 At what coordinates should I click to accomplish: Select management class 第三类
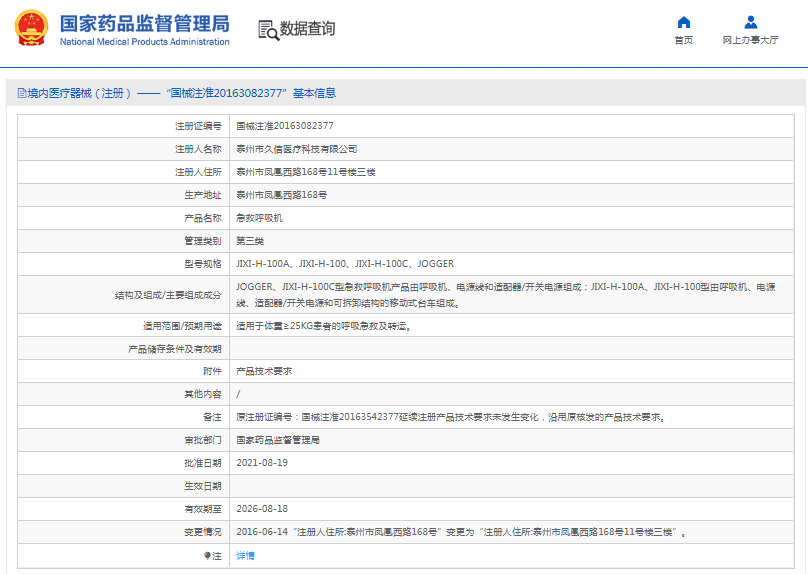point(250,241)
